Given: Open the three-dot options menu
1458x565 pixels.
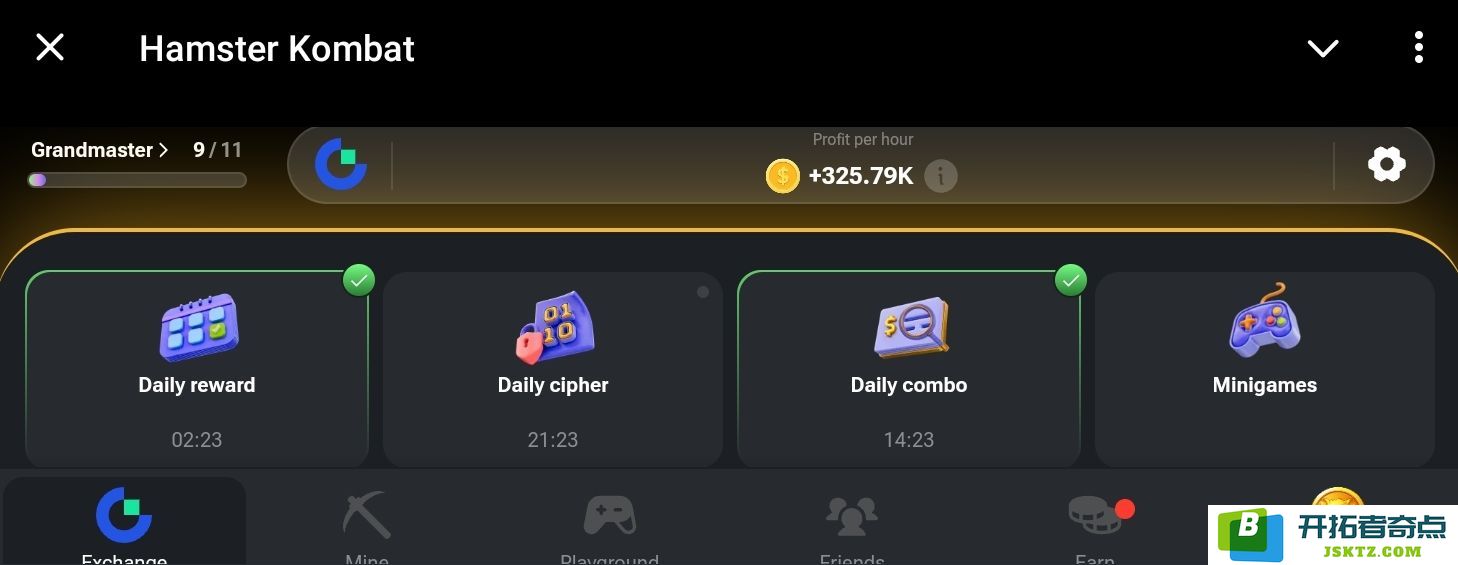Looking at the screenshot, I should [x=1419, y=47].
